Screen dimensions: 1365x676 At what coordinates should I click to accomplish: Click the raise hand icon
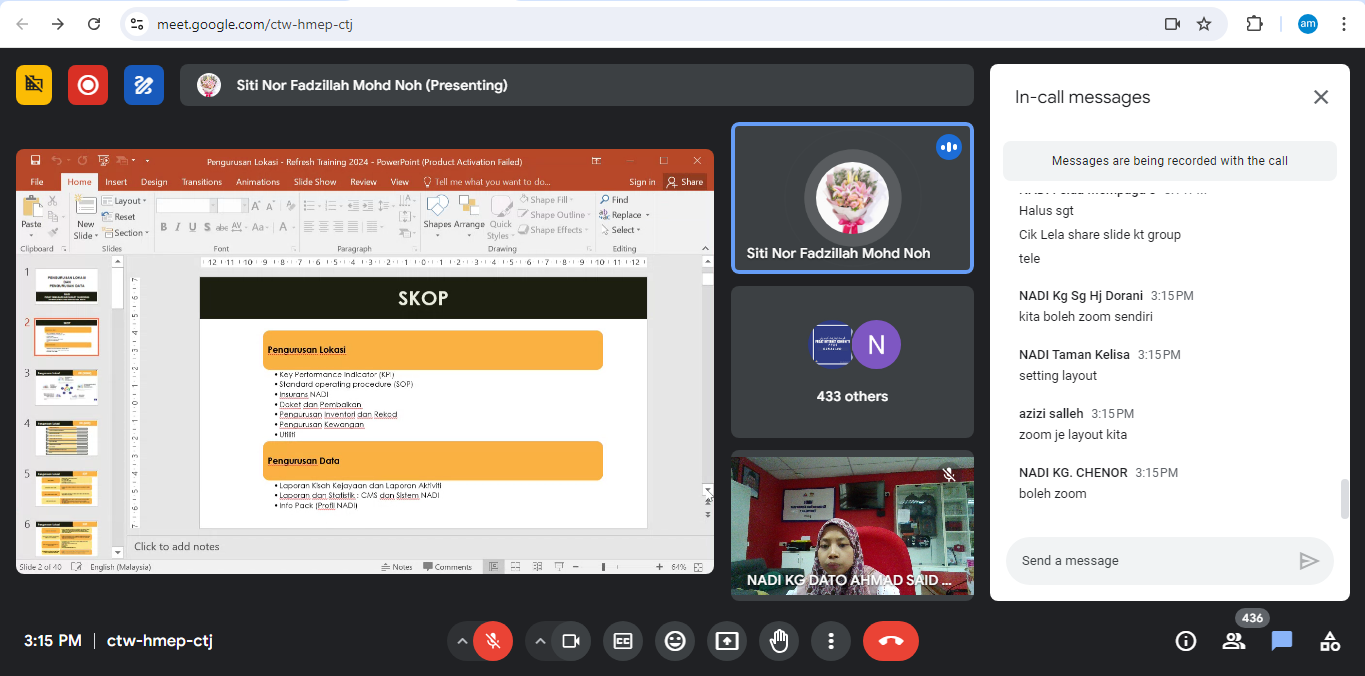779,641
